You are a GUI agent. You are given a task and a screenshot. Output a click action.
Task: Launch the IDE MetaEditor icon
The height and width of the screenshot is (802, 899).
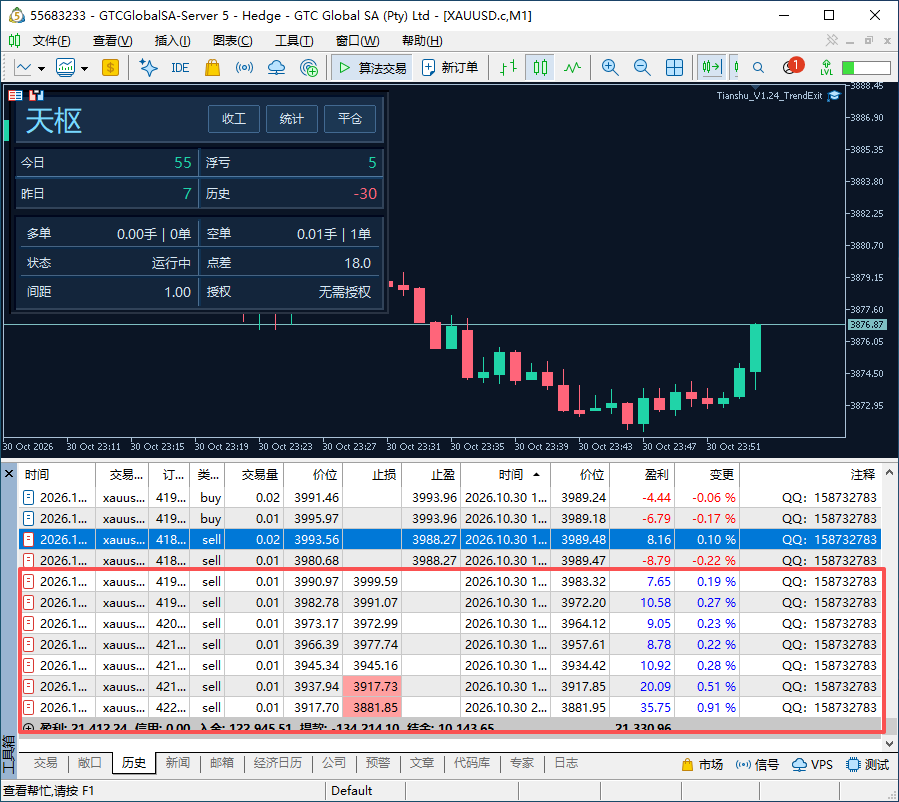pos(180,68)
